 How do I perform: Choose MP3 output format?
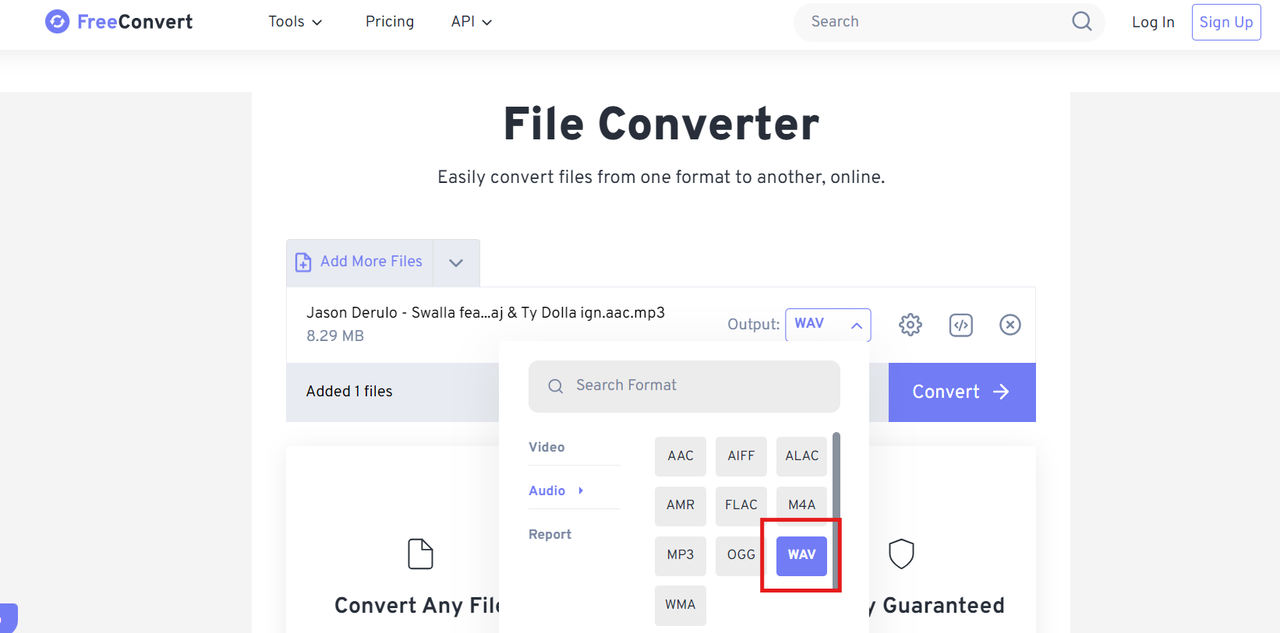point(681,555)
